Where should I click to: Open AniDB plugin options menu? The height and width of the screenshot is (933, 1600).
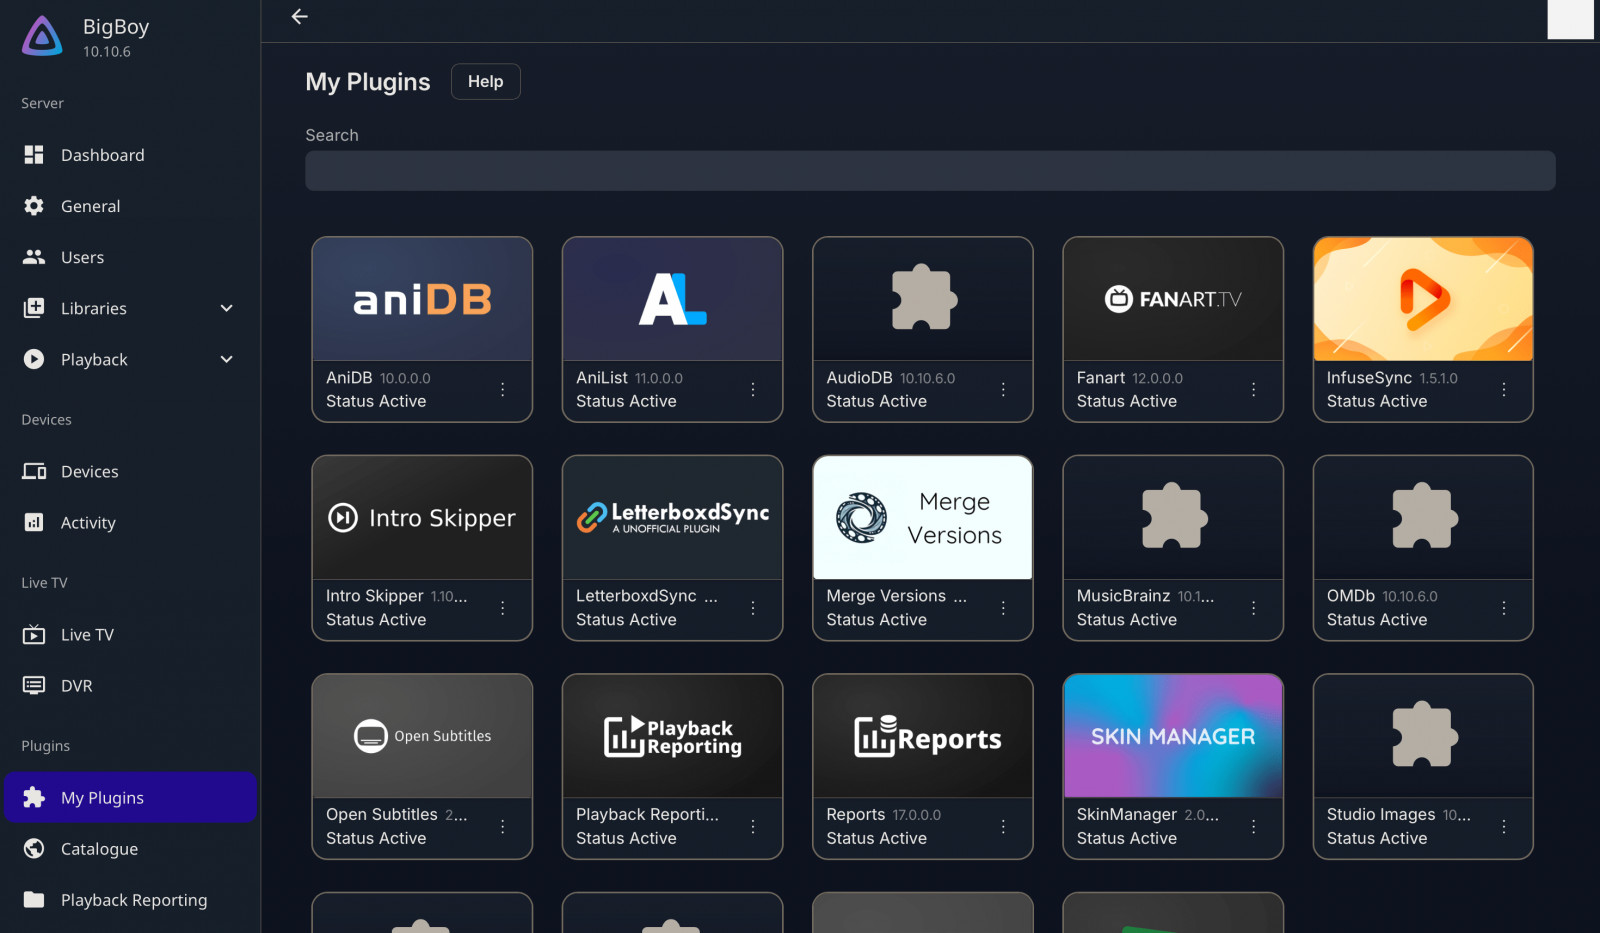pos(503,390)
